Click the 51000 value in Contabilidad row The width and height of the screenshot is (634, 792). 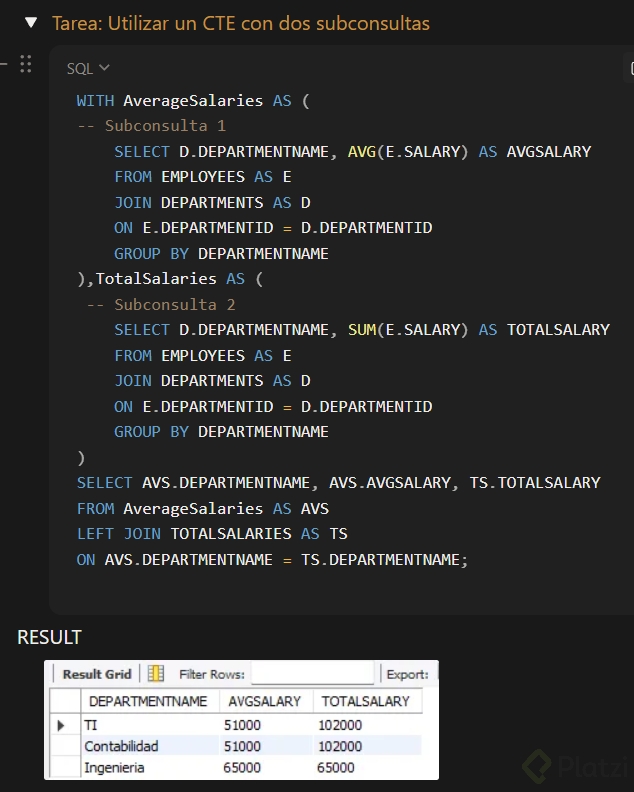point(242,746)
